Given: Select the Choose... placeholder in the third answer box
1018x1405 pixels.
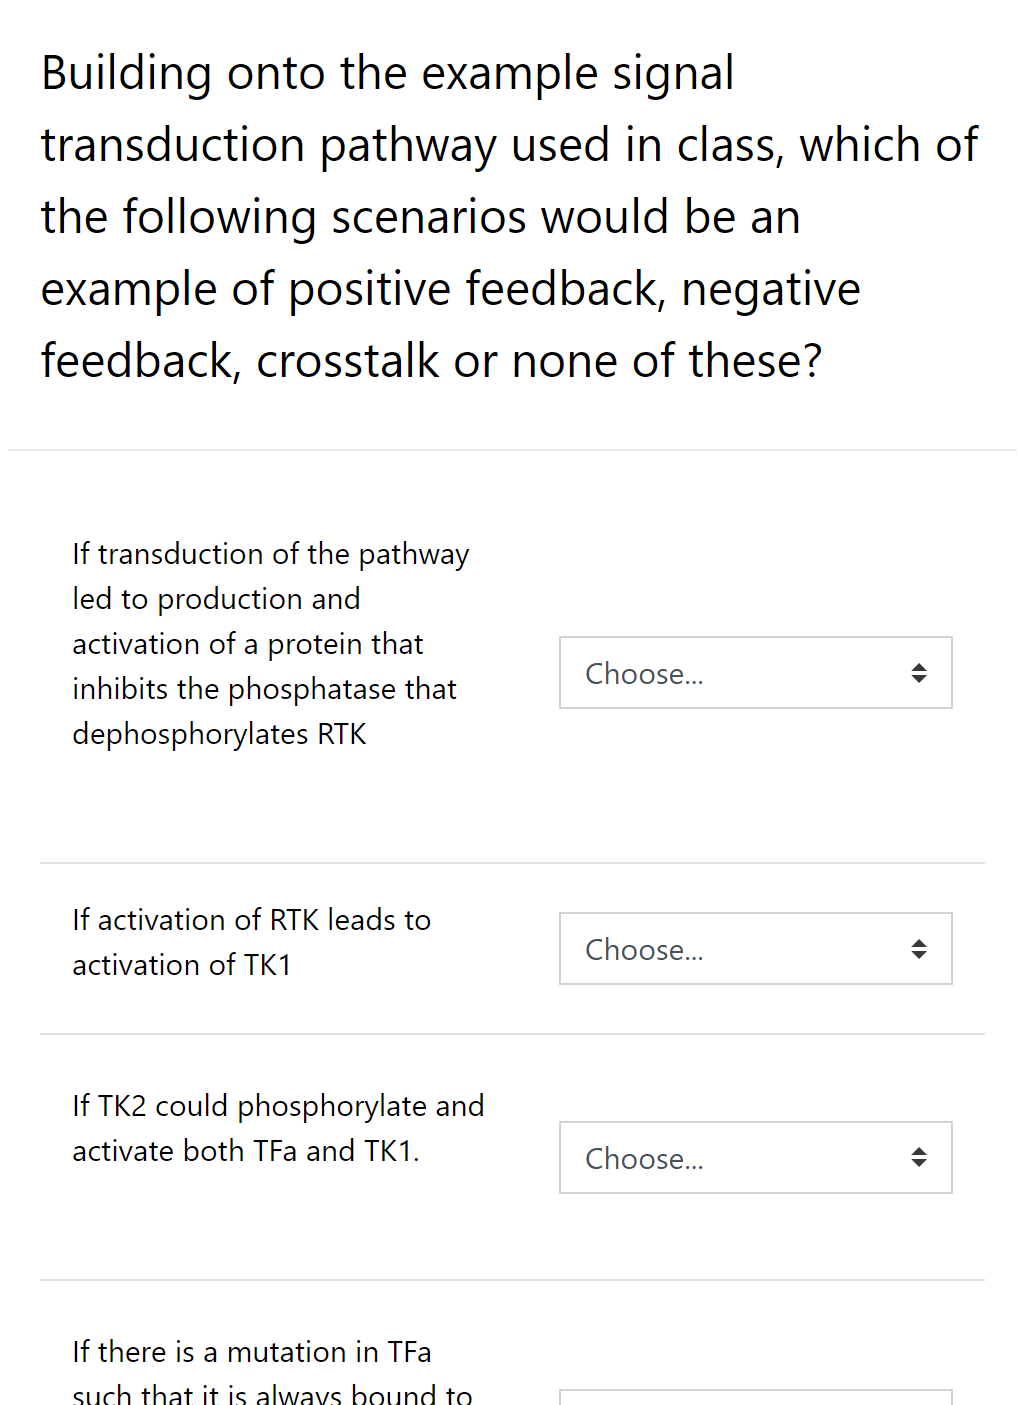Looking at the screenshot, I should coord(643,1158).
